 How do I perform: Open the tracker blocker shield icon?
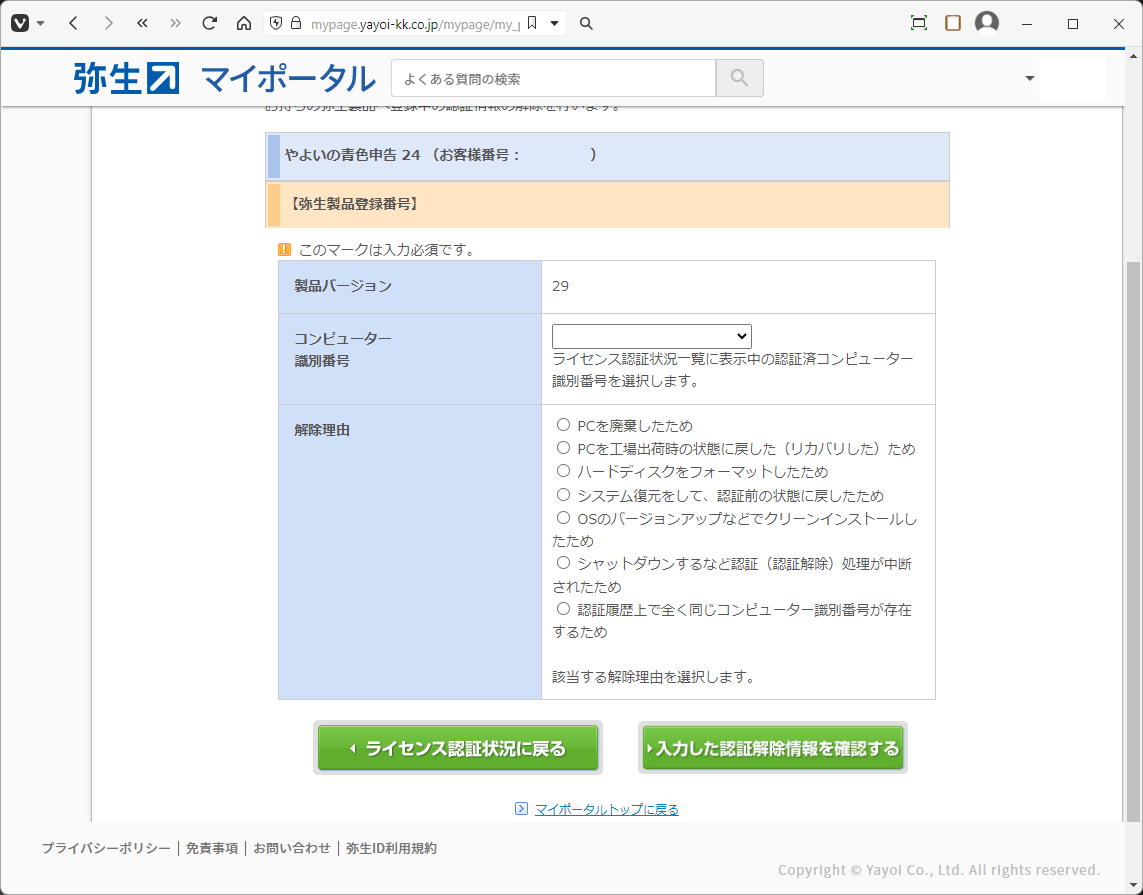(276, 23)
